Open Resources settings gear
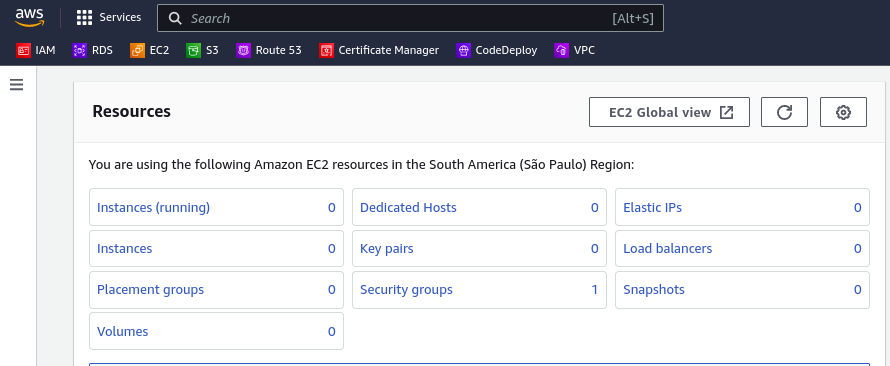Image resolution: width=890 pixels, height=366 pixels. 843,112
